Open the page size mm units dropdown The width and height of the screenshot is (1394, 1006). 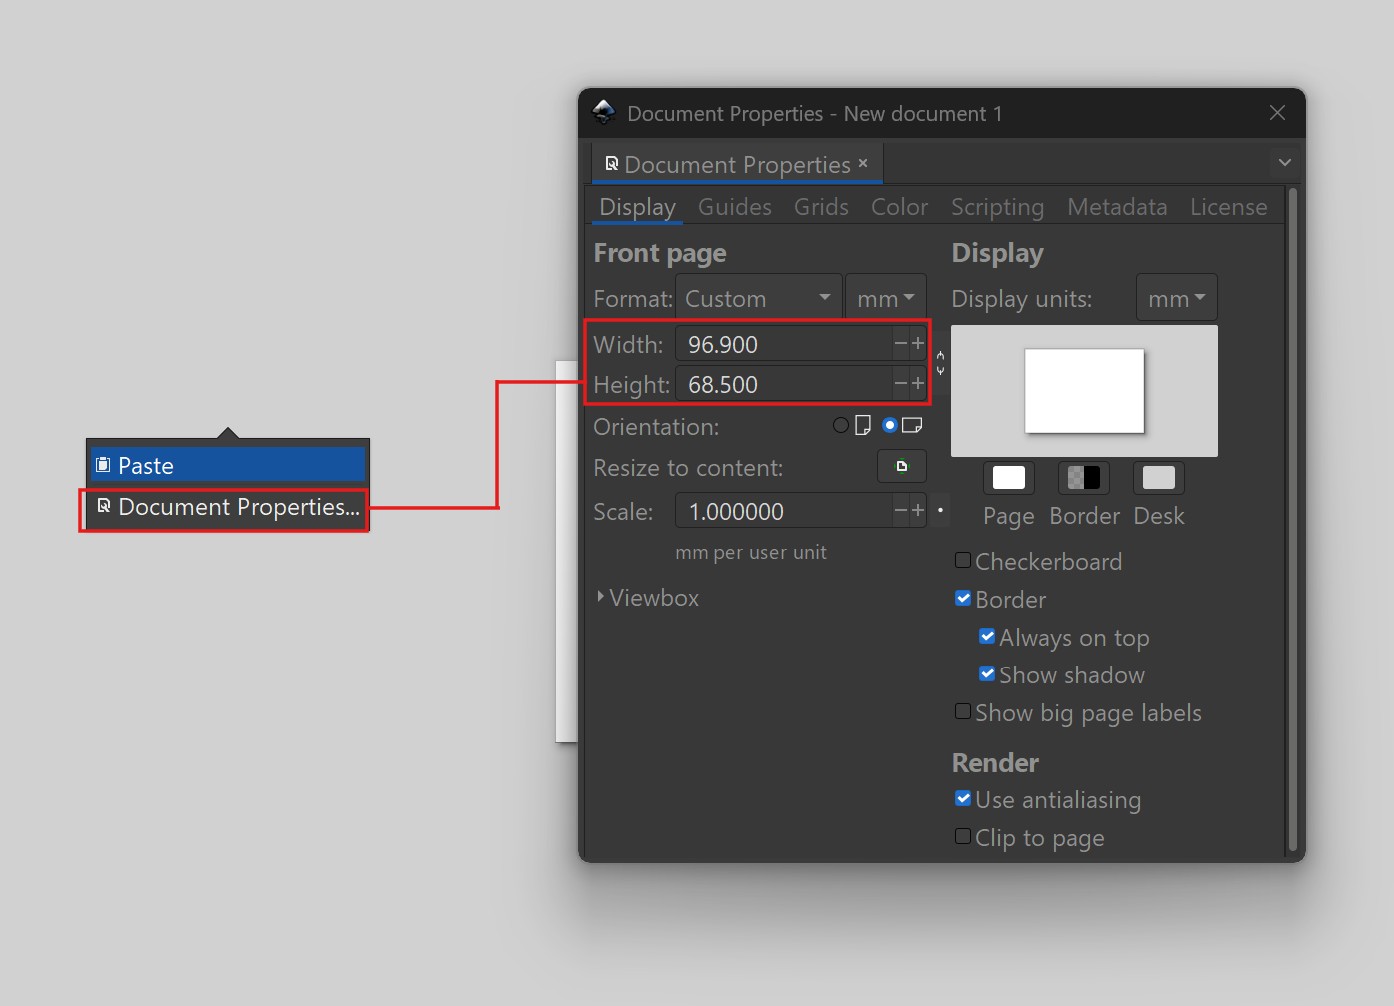pyautogui.click(x=886, y=298)
